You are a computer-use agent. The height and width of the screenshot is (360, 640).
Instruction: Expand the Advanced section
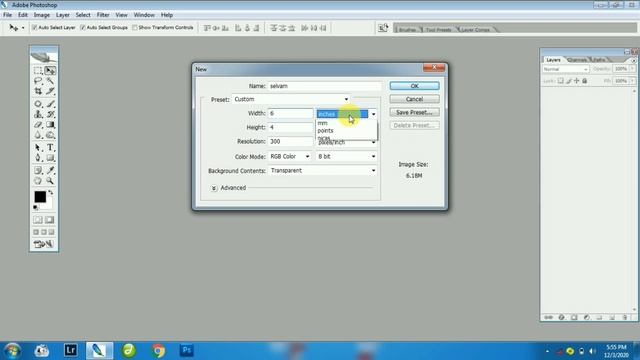[214, 188]
